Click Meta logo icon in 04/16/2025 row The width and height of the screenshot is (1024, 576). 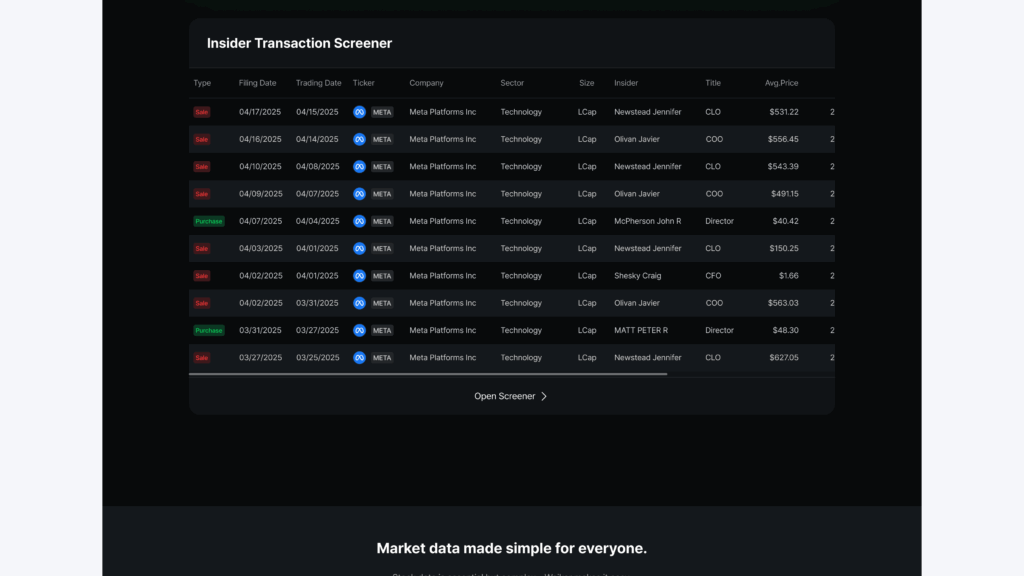pos(359,139)
